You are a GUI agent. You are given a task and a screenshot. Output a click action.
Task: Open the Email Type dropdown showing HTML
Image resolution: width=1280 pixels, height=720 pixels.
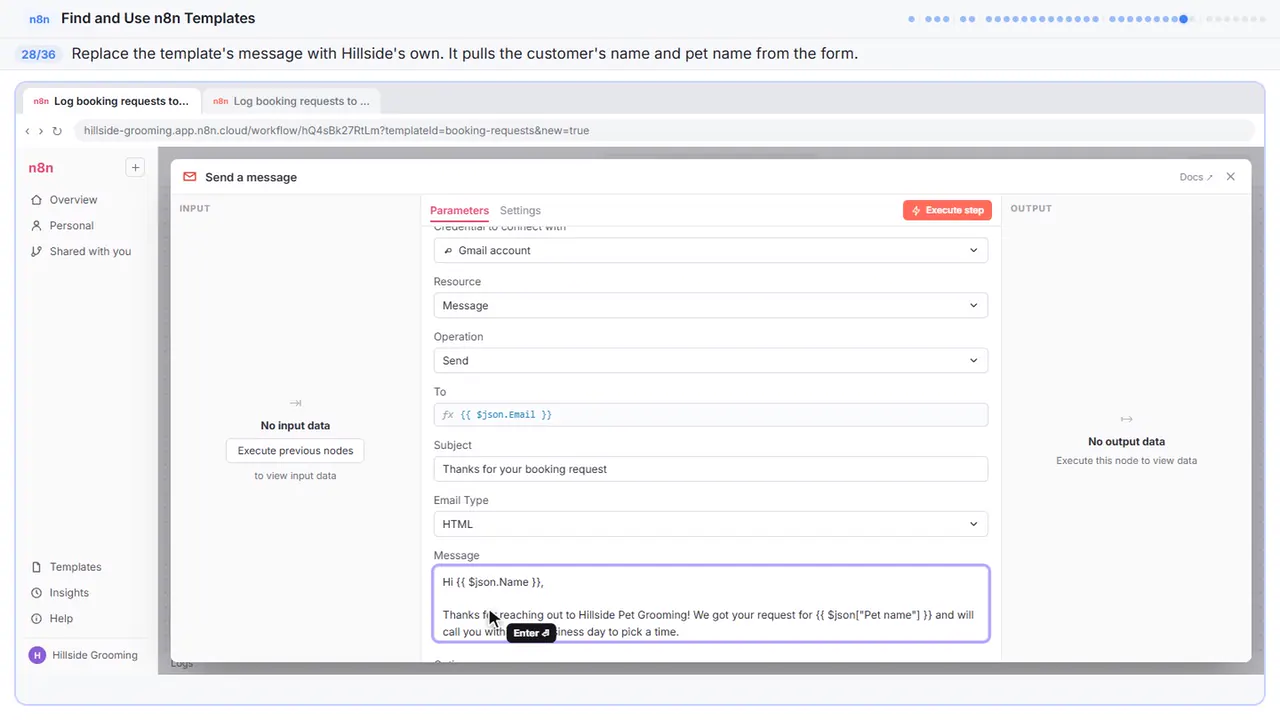711,524
